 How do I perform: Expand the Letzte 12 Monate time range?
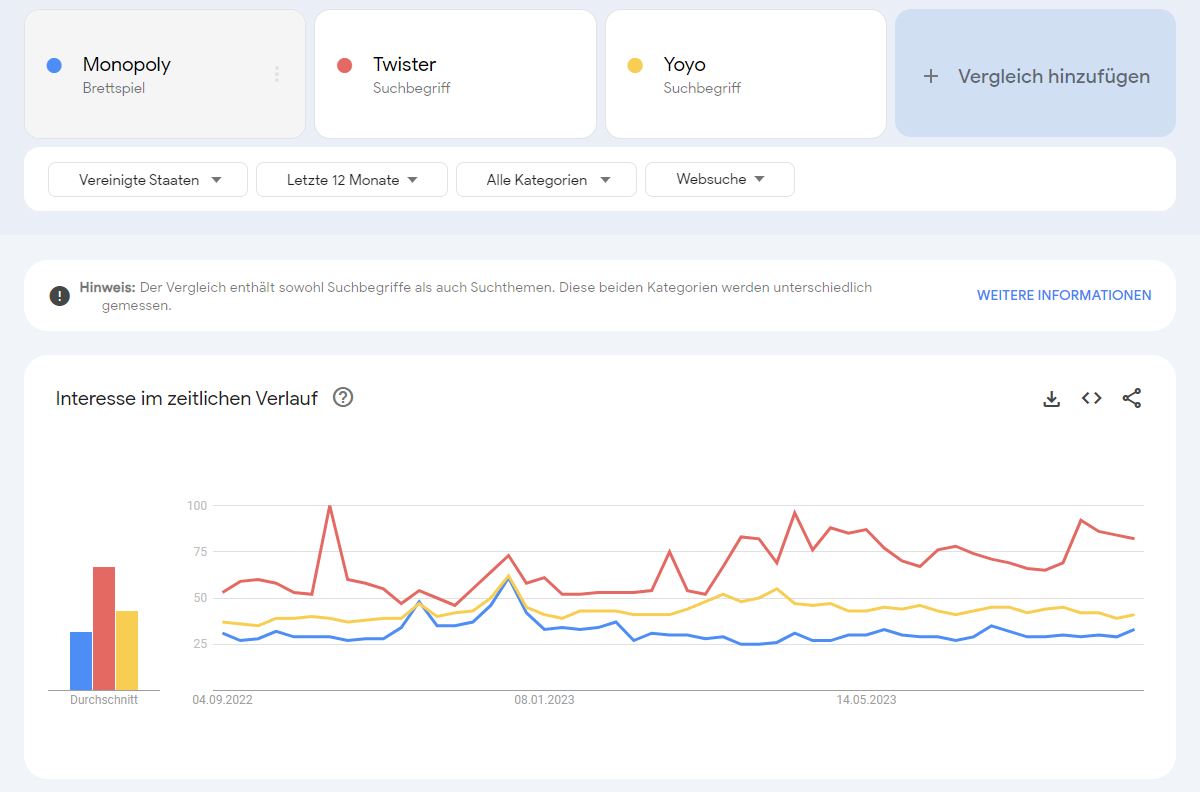(351, 180)
